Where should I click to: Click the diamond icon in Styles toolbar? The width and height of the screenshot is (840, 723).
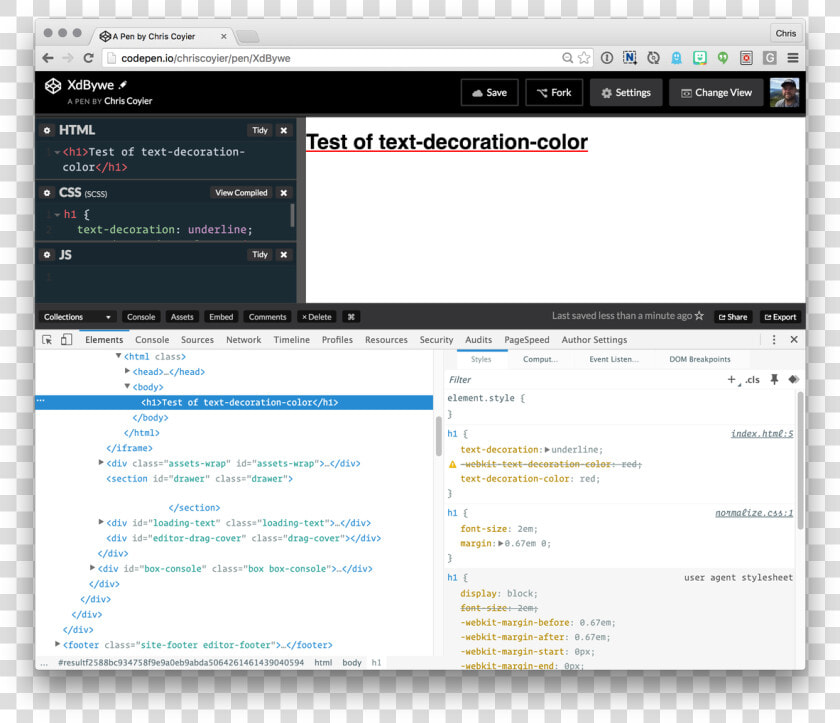pyautogui.click(x=793, y=380)
